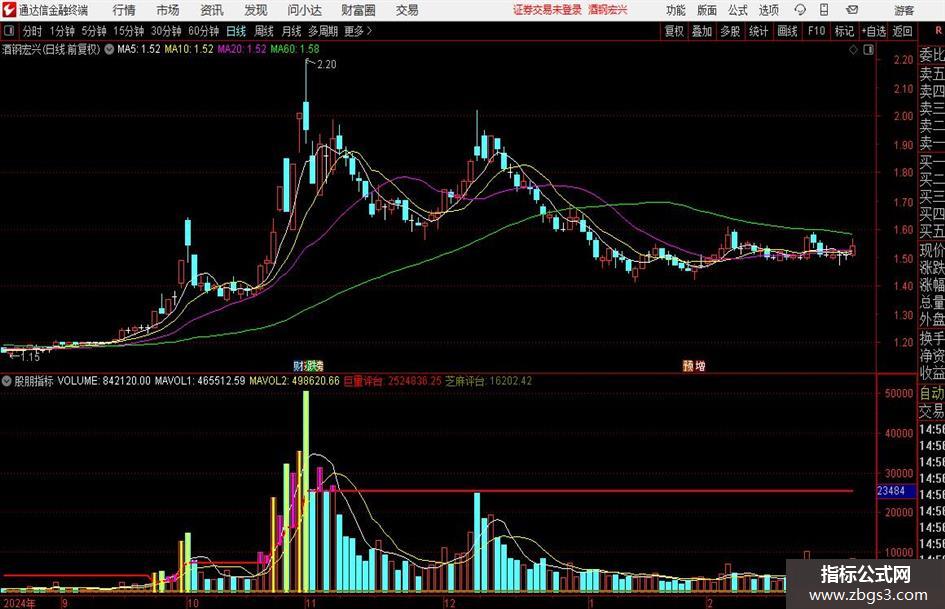The height and width of the screenshot is (609, 945).
Task: Open the 公式 formula menu
Action: pos(738,10)
